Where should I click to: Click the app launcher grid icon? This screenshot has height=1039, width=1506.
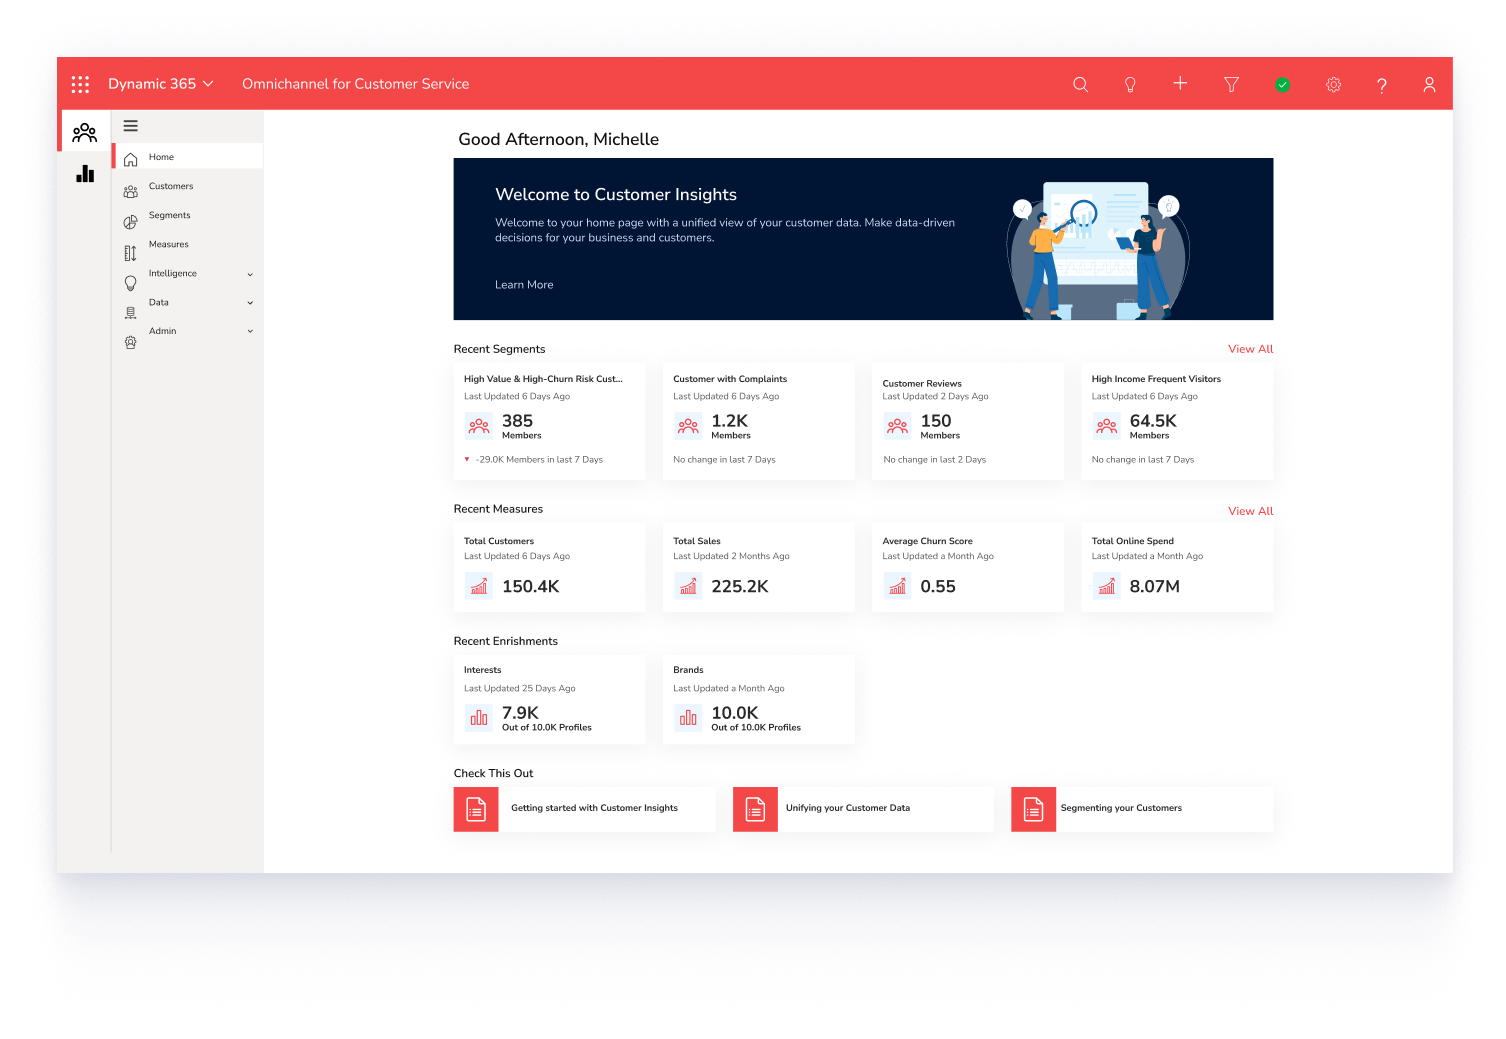[x=80, y=84]
